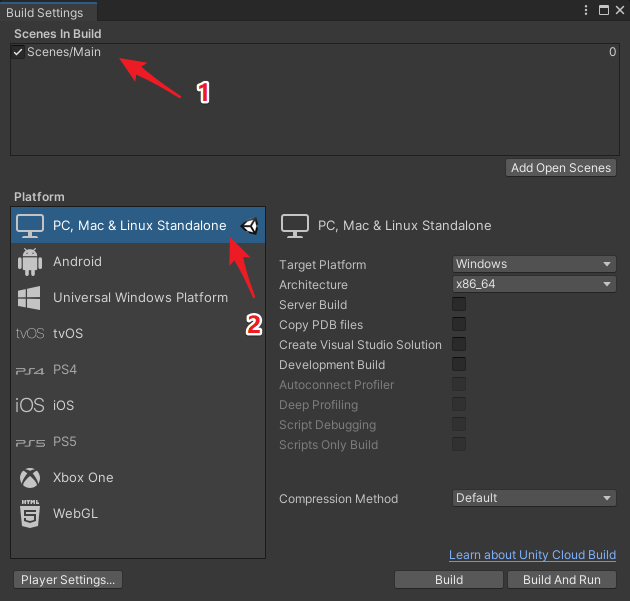Click the Windows logo icon for Universal Windows Platform
630x601 pixels.
(29, 298)
